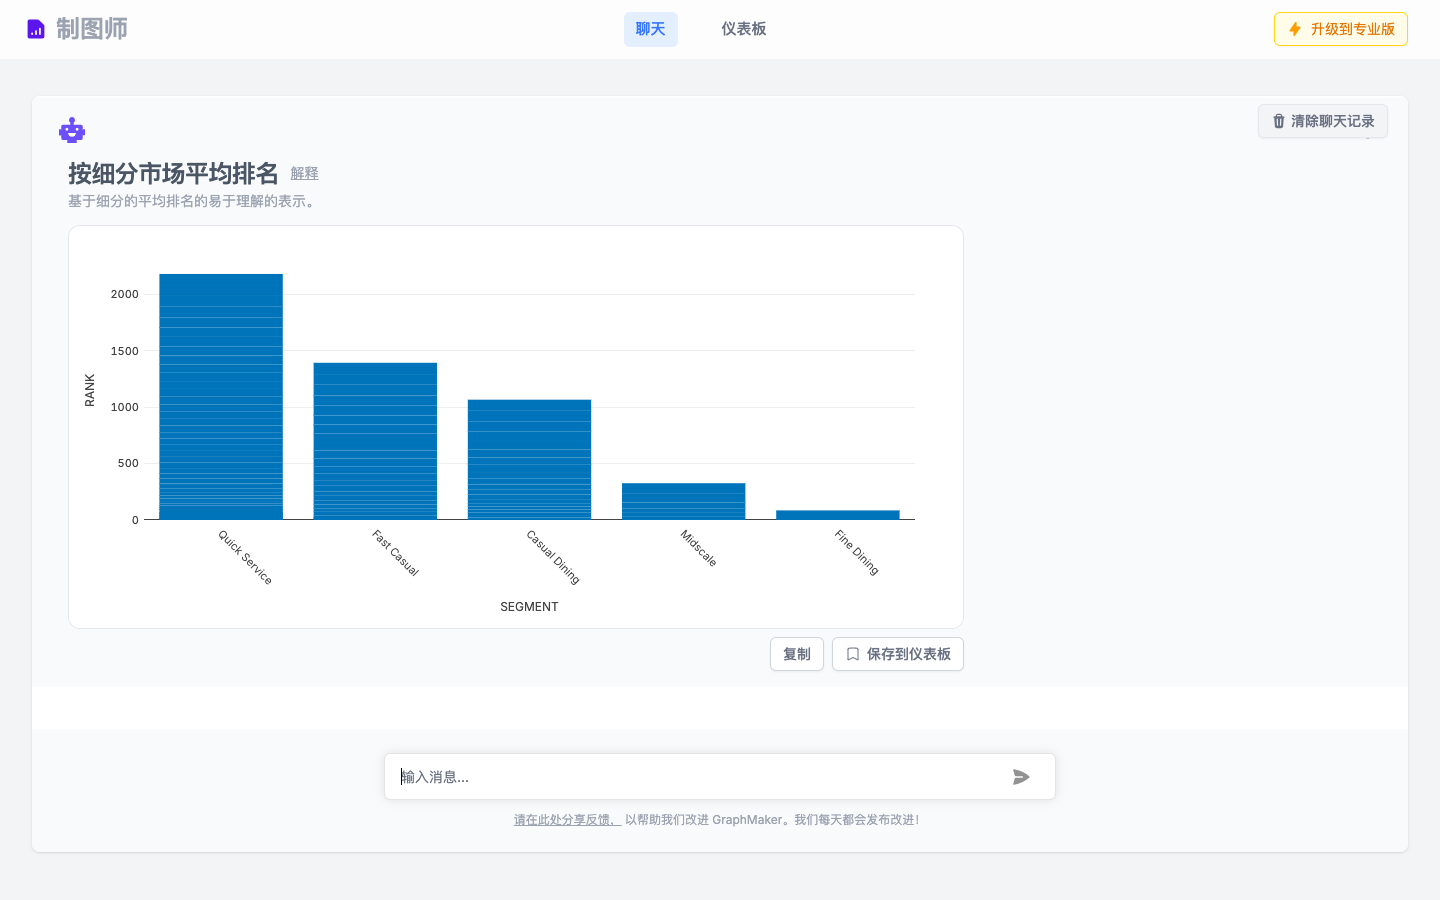Click the 保存到仪表板 button
Image resolution: width=1440 pixels, height=900 pixels.
tap(897, 653)
